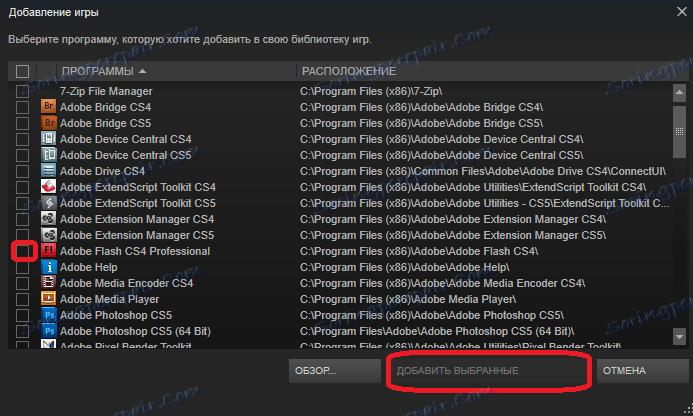The height and width of the screenshot is (416, 693).
Task: Click the sort arrow beside ПРОГРАММЫ
Action: click(142, 71)
